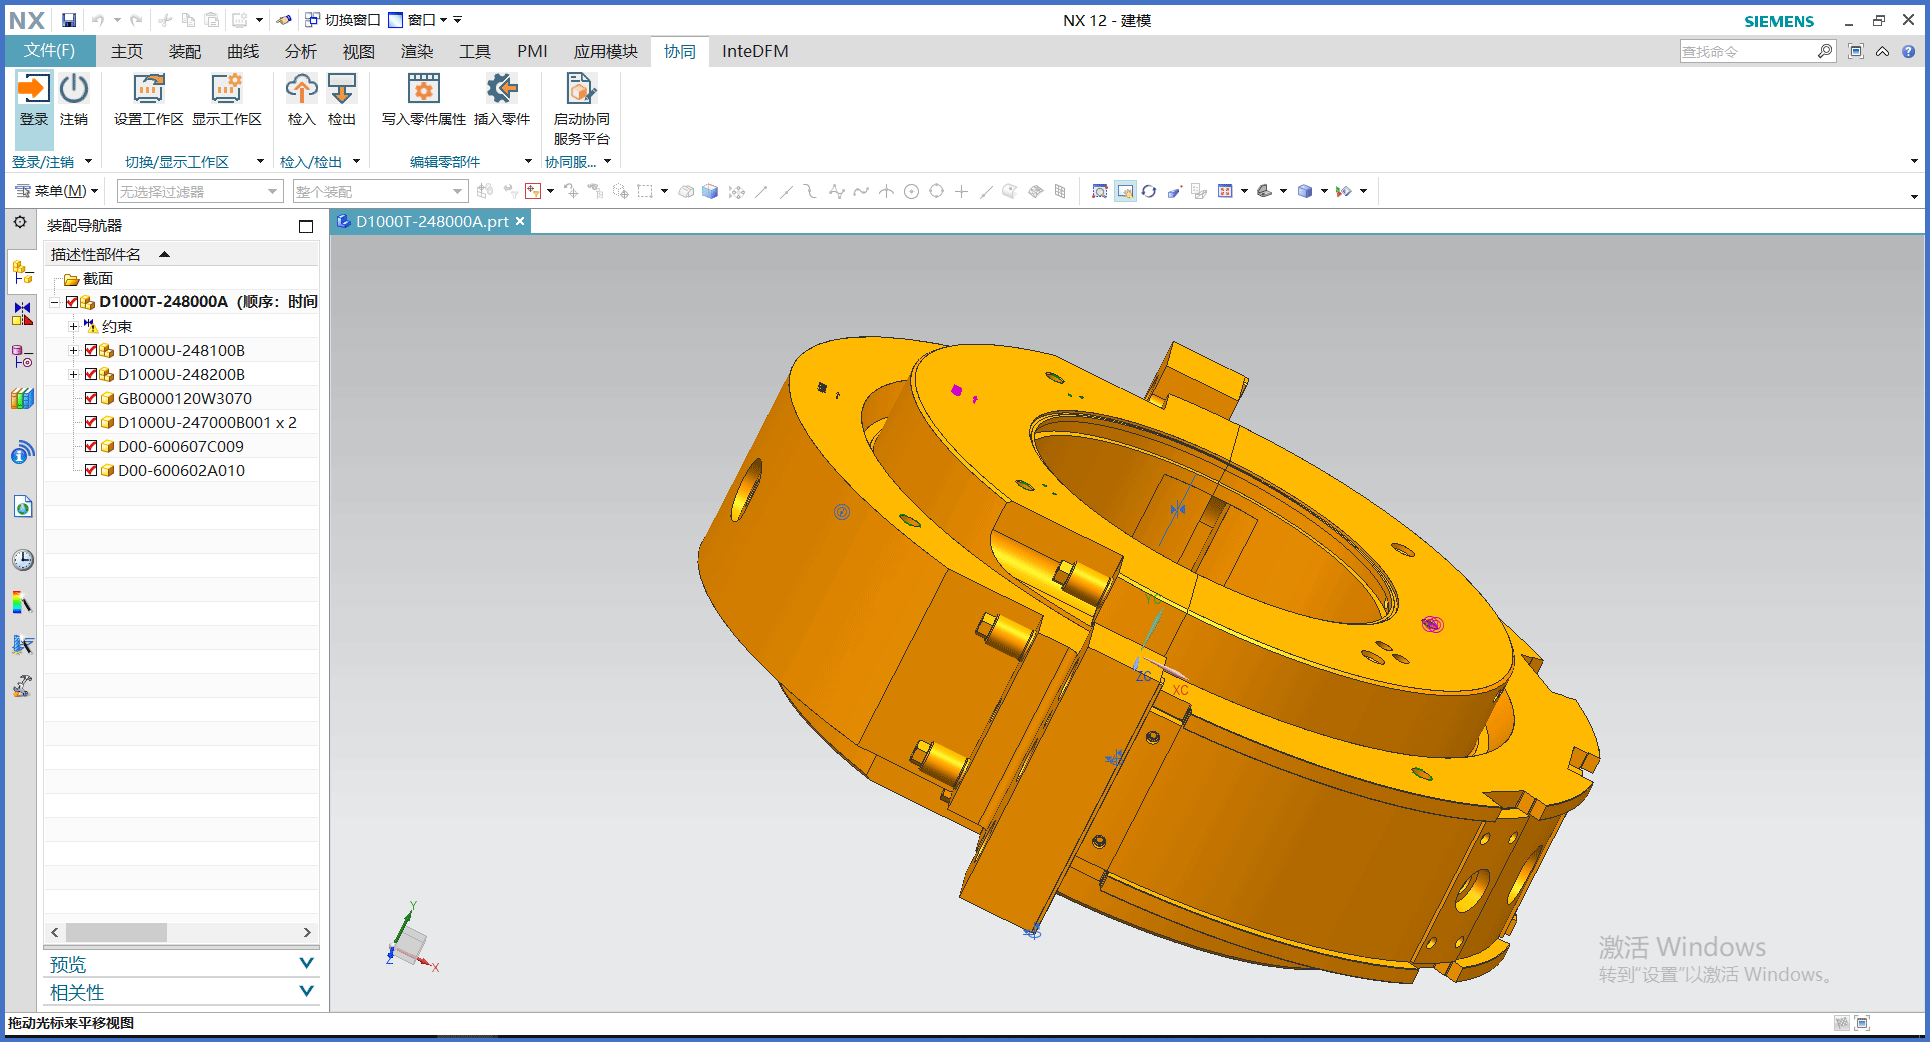
Task: Click the 插入零件 insert part icon
Action: pos(502,99)
